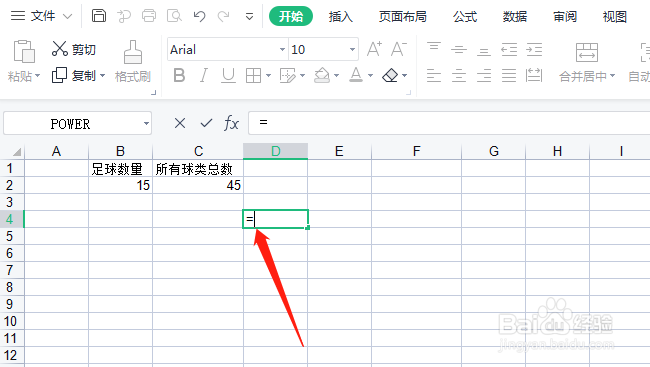
Task: Switch to the 插入 tab
Action: coord(341,17)
